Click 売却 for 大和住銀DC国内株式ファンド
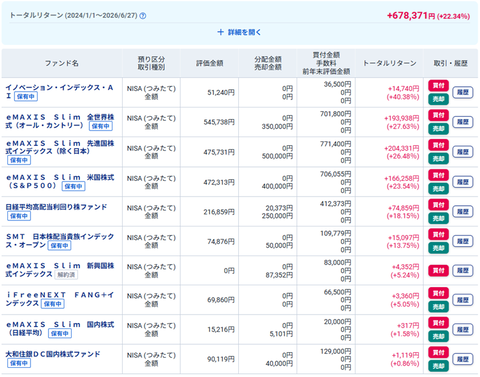The height and width of the screenshot is (377, 480). [x=438, y=366]
